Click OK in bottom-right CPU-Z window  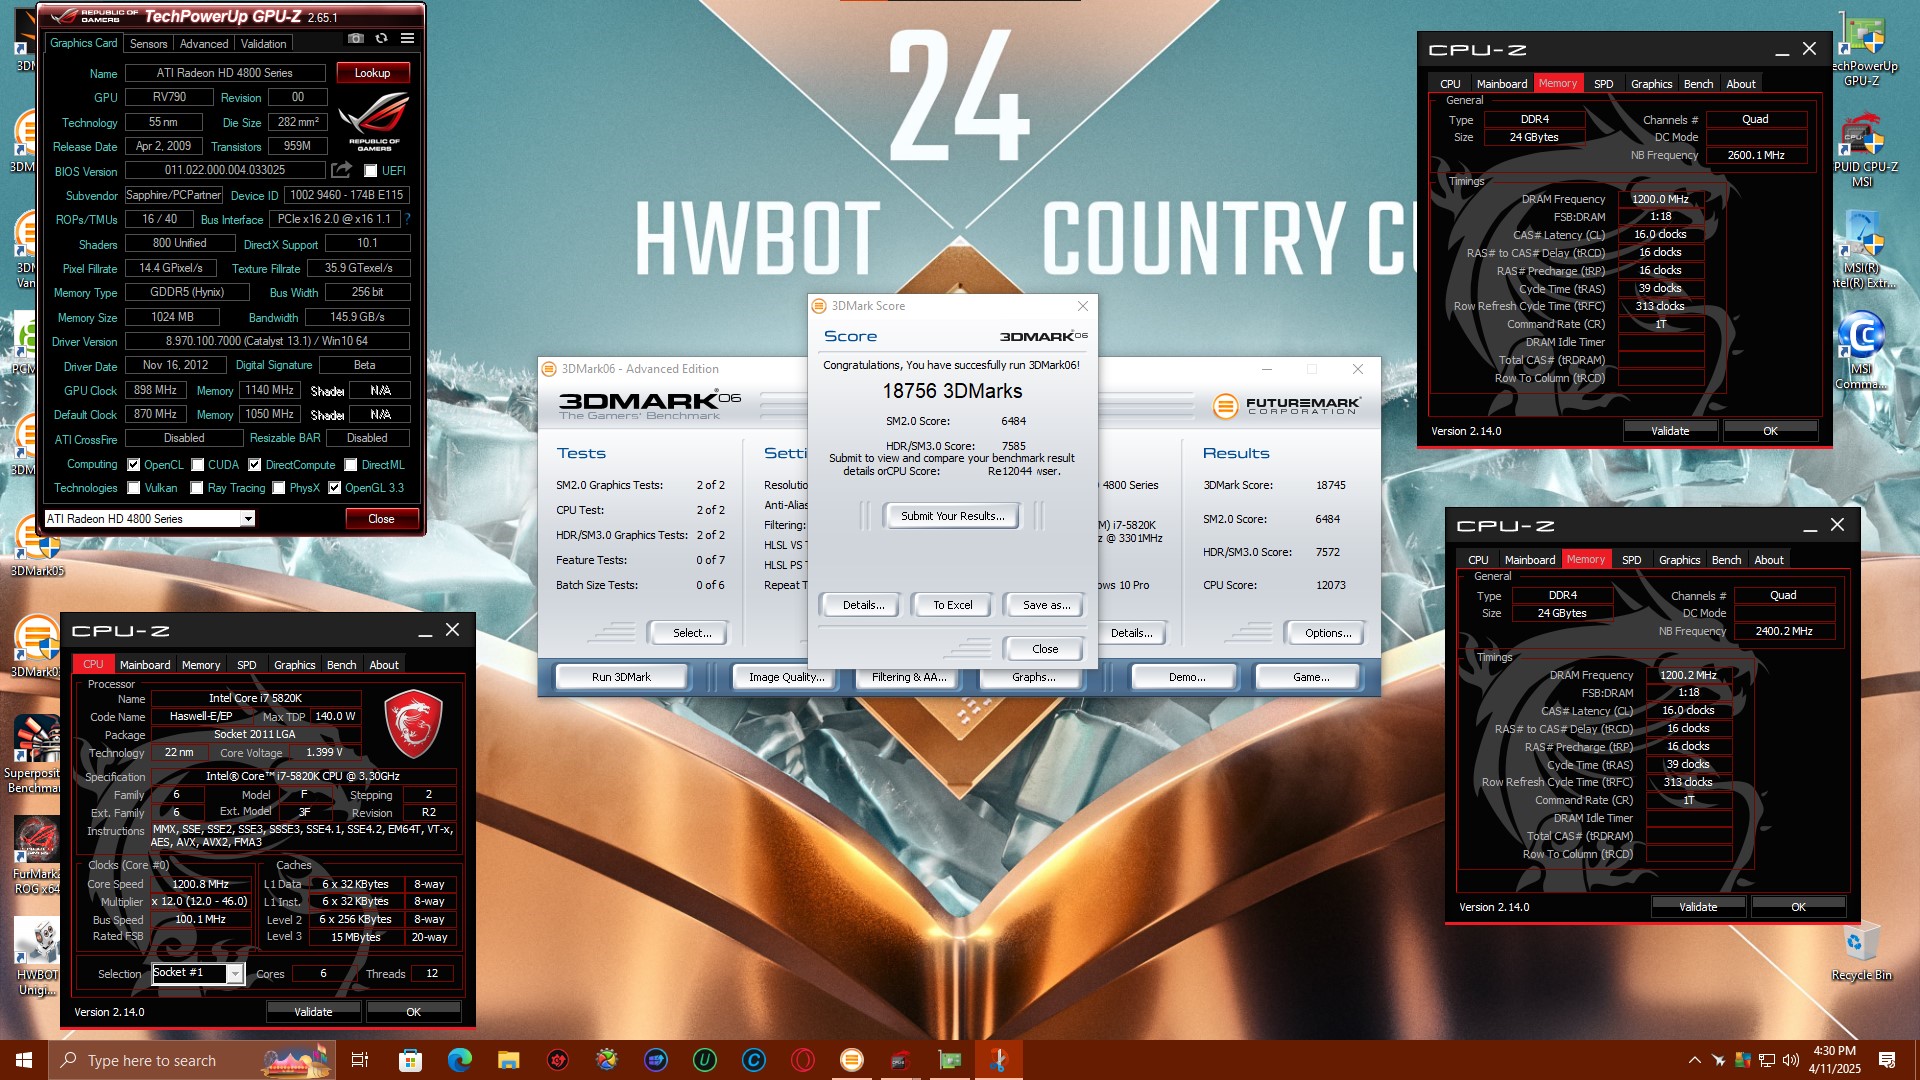point(1798,907)
